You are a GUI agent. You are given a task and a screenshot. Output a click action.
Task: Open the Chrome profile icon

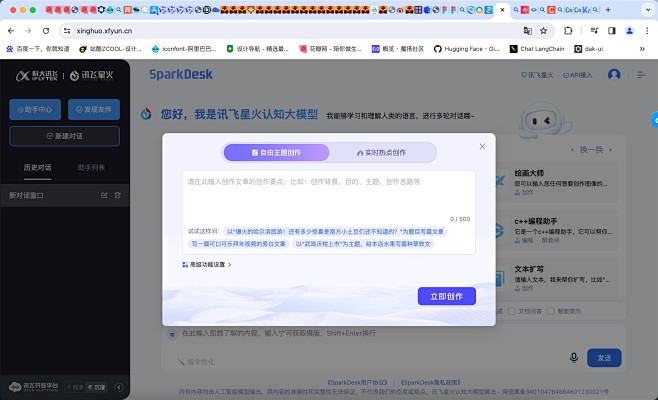629,31
